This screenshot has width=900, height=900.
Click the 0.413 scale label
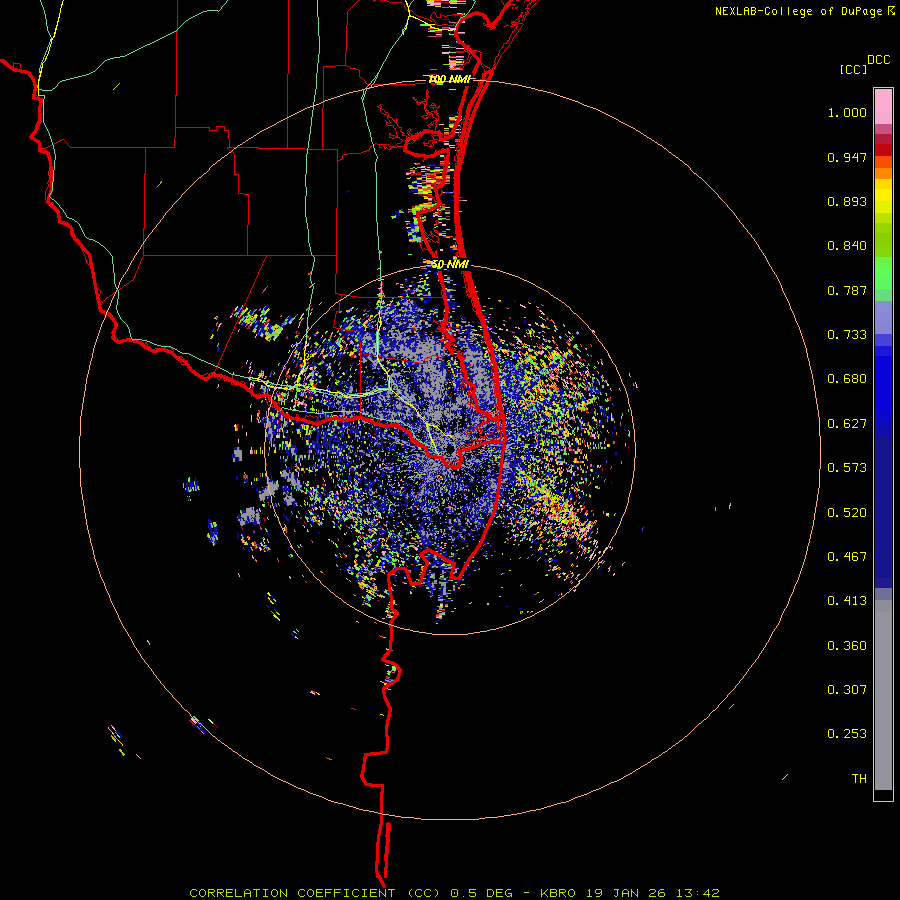tap(847, 601)
